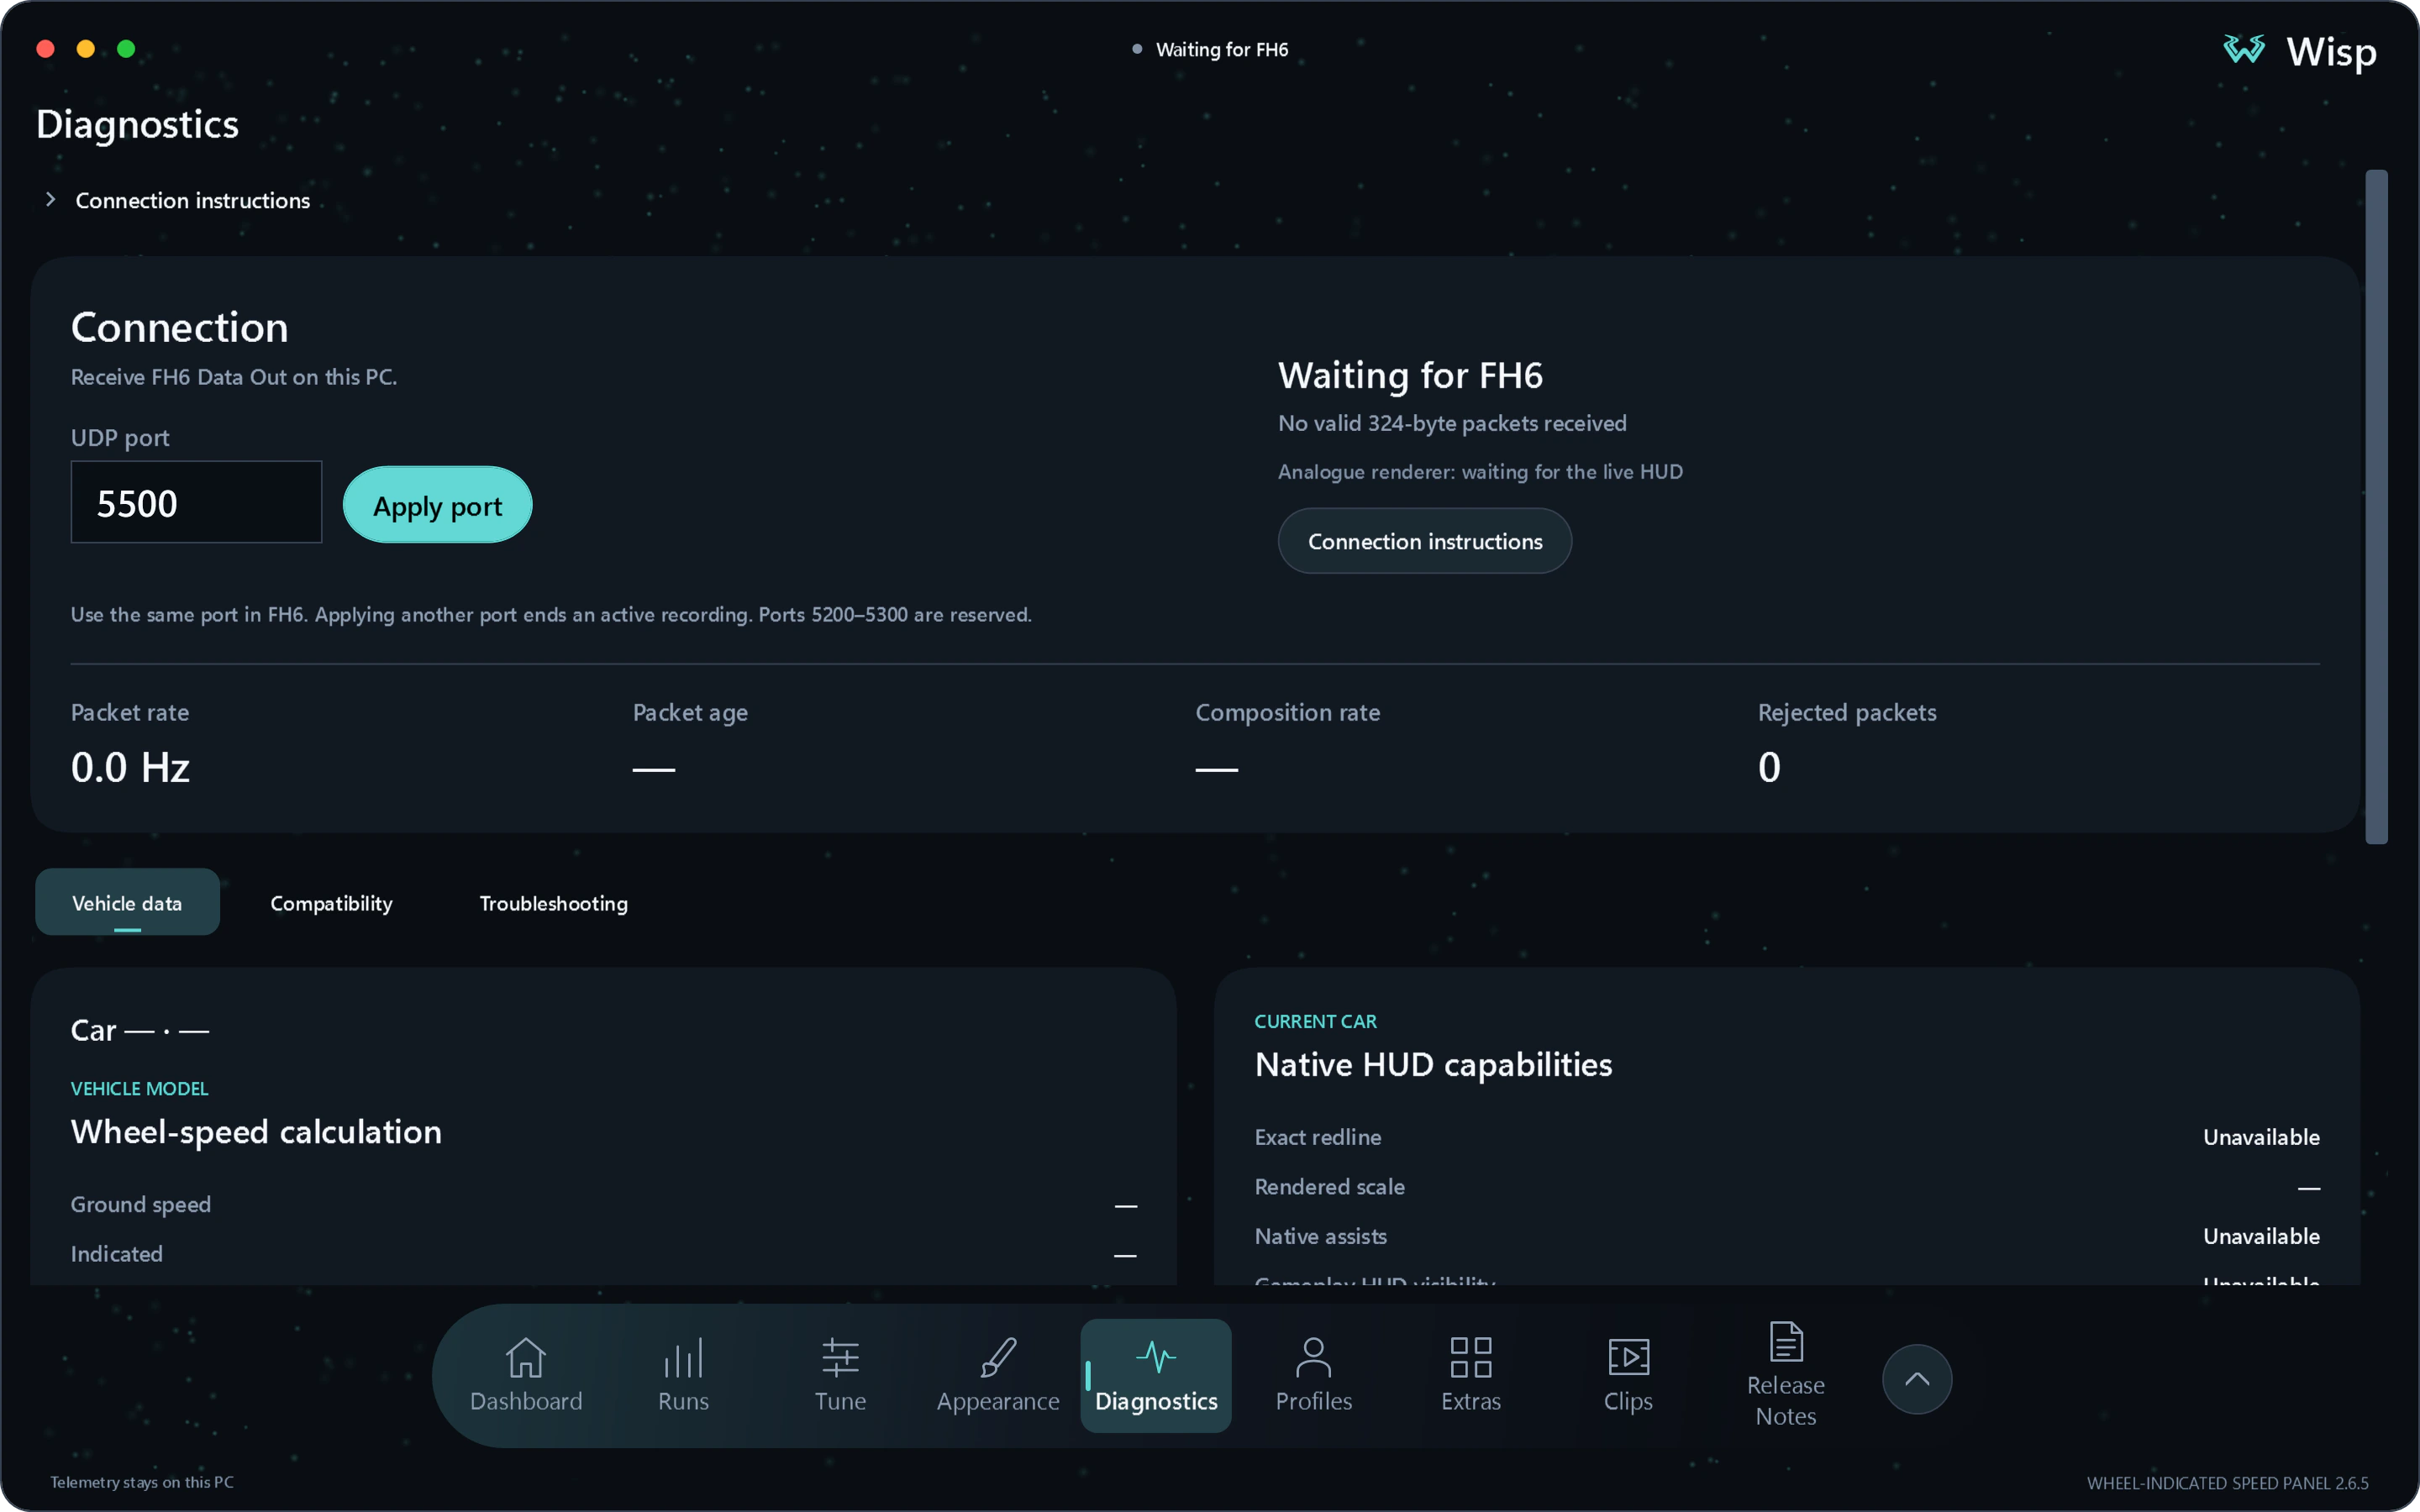The image size is (2420, 1512).
Task: Click the "Ground speed" row label
Action: pyautogui.click(x=140, y=1204)
